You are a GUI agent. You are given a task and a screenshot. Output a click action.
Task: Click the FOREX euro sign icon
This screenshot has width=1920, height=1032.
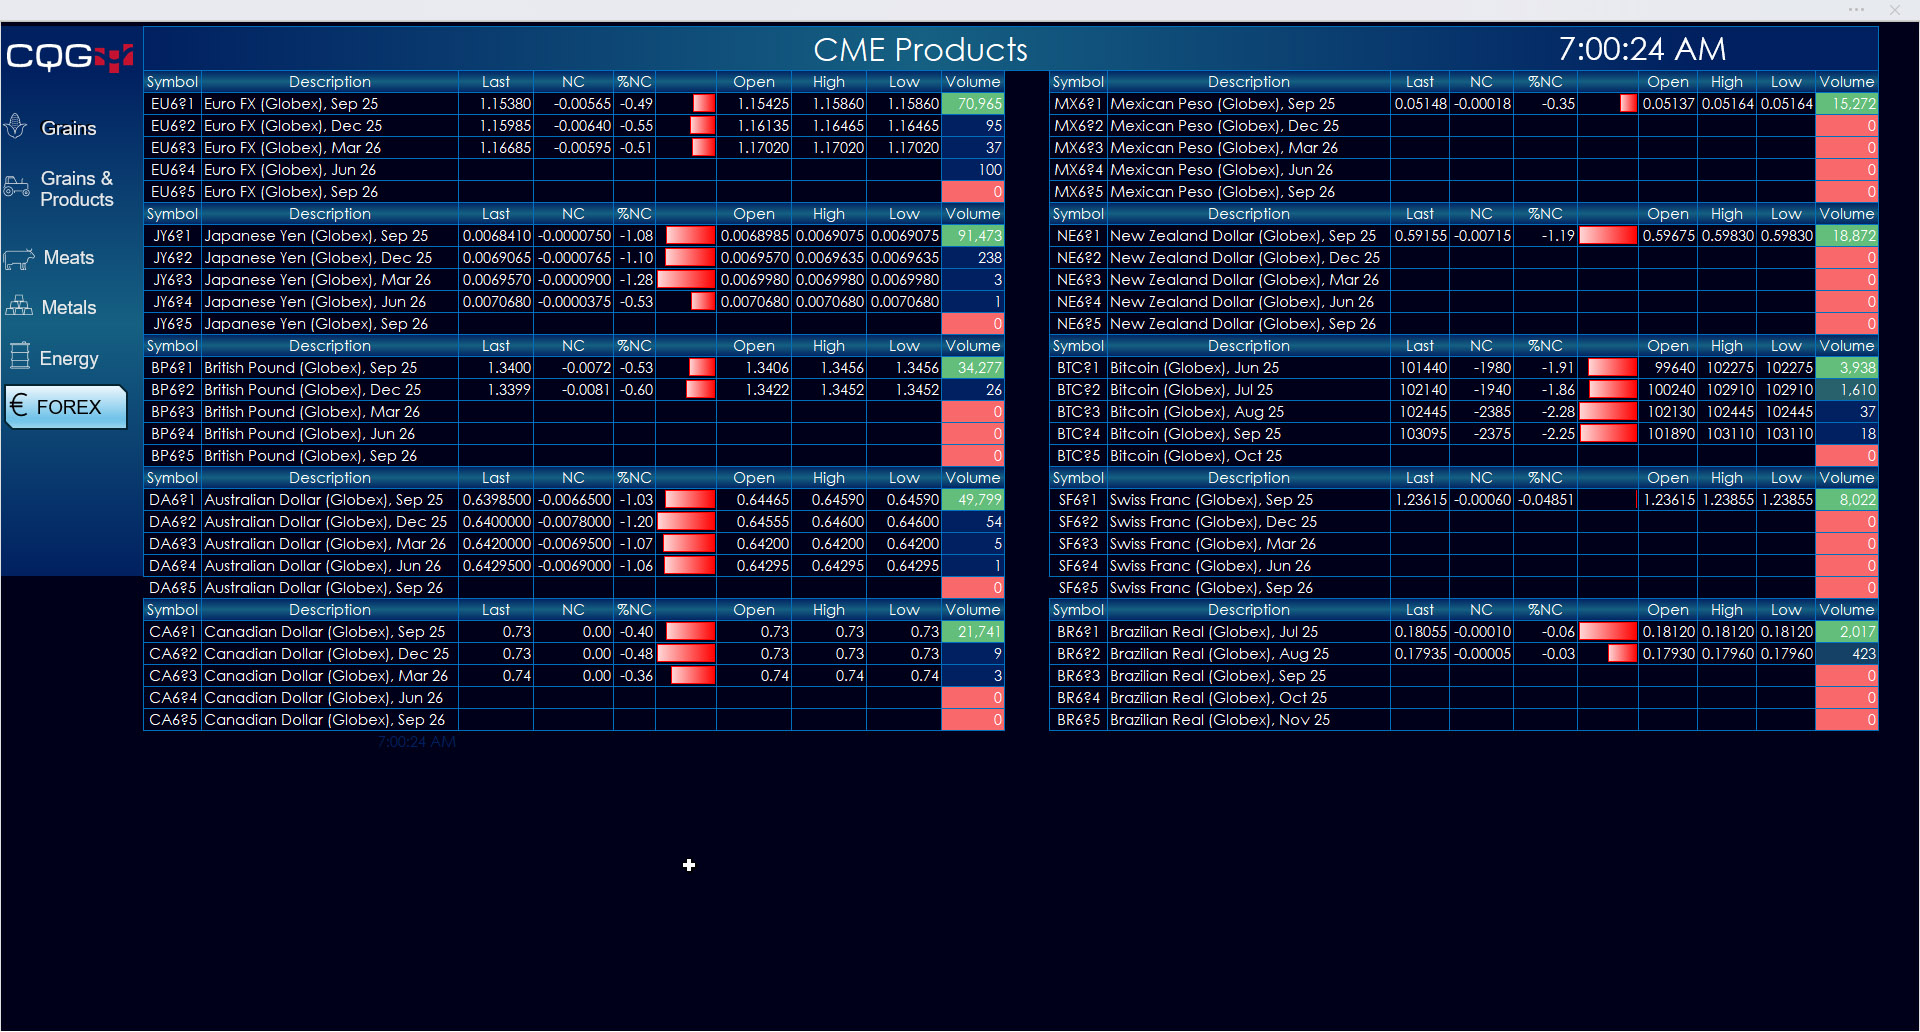pyautogui.click(x=19, y=406)
